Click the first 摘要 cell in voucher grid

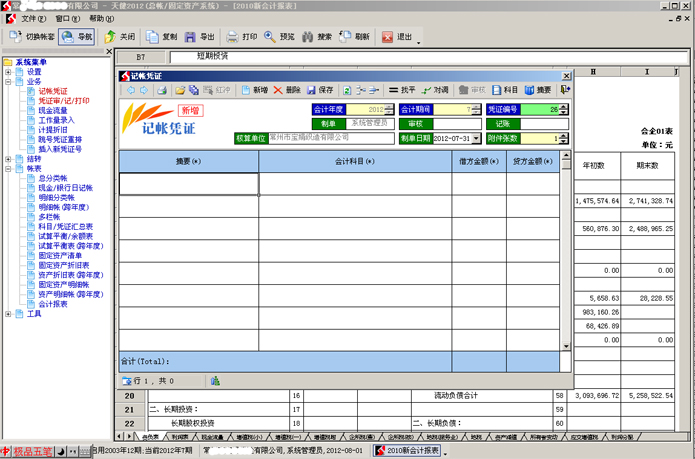point(188,184)
